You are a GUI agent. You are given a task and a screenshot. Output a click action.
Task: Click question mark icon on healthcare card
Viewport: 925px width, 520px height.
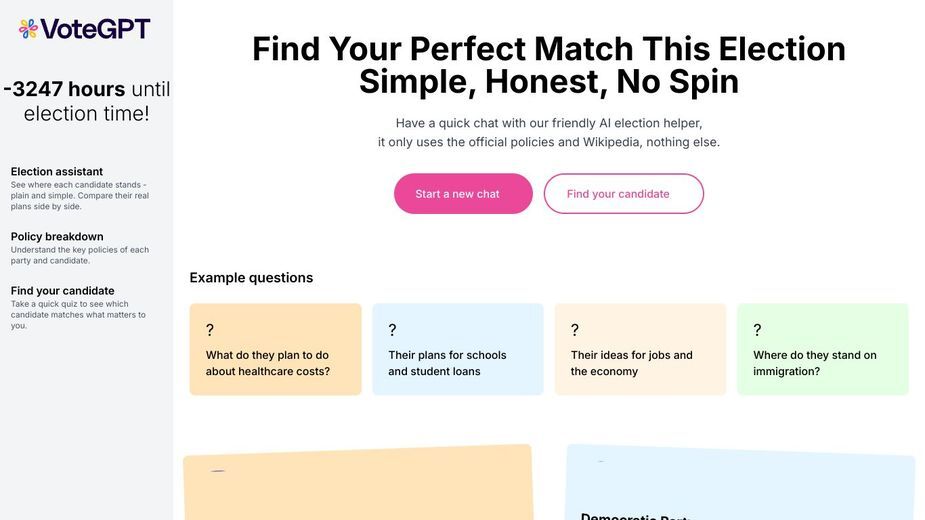[x=209, y=330]
